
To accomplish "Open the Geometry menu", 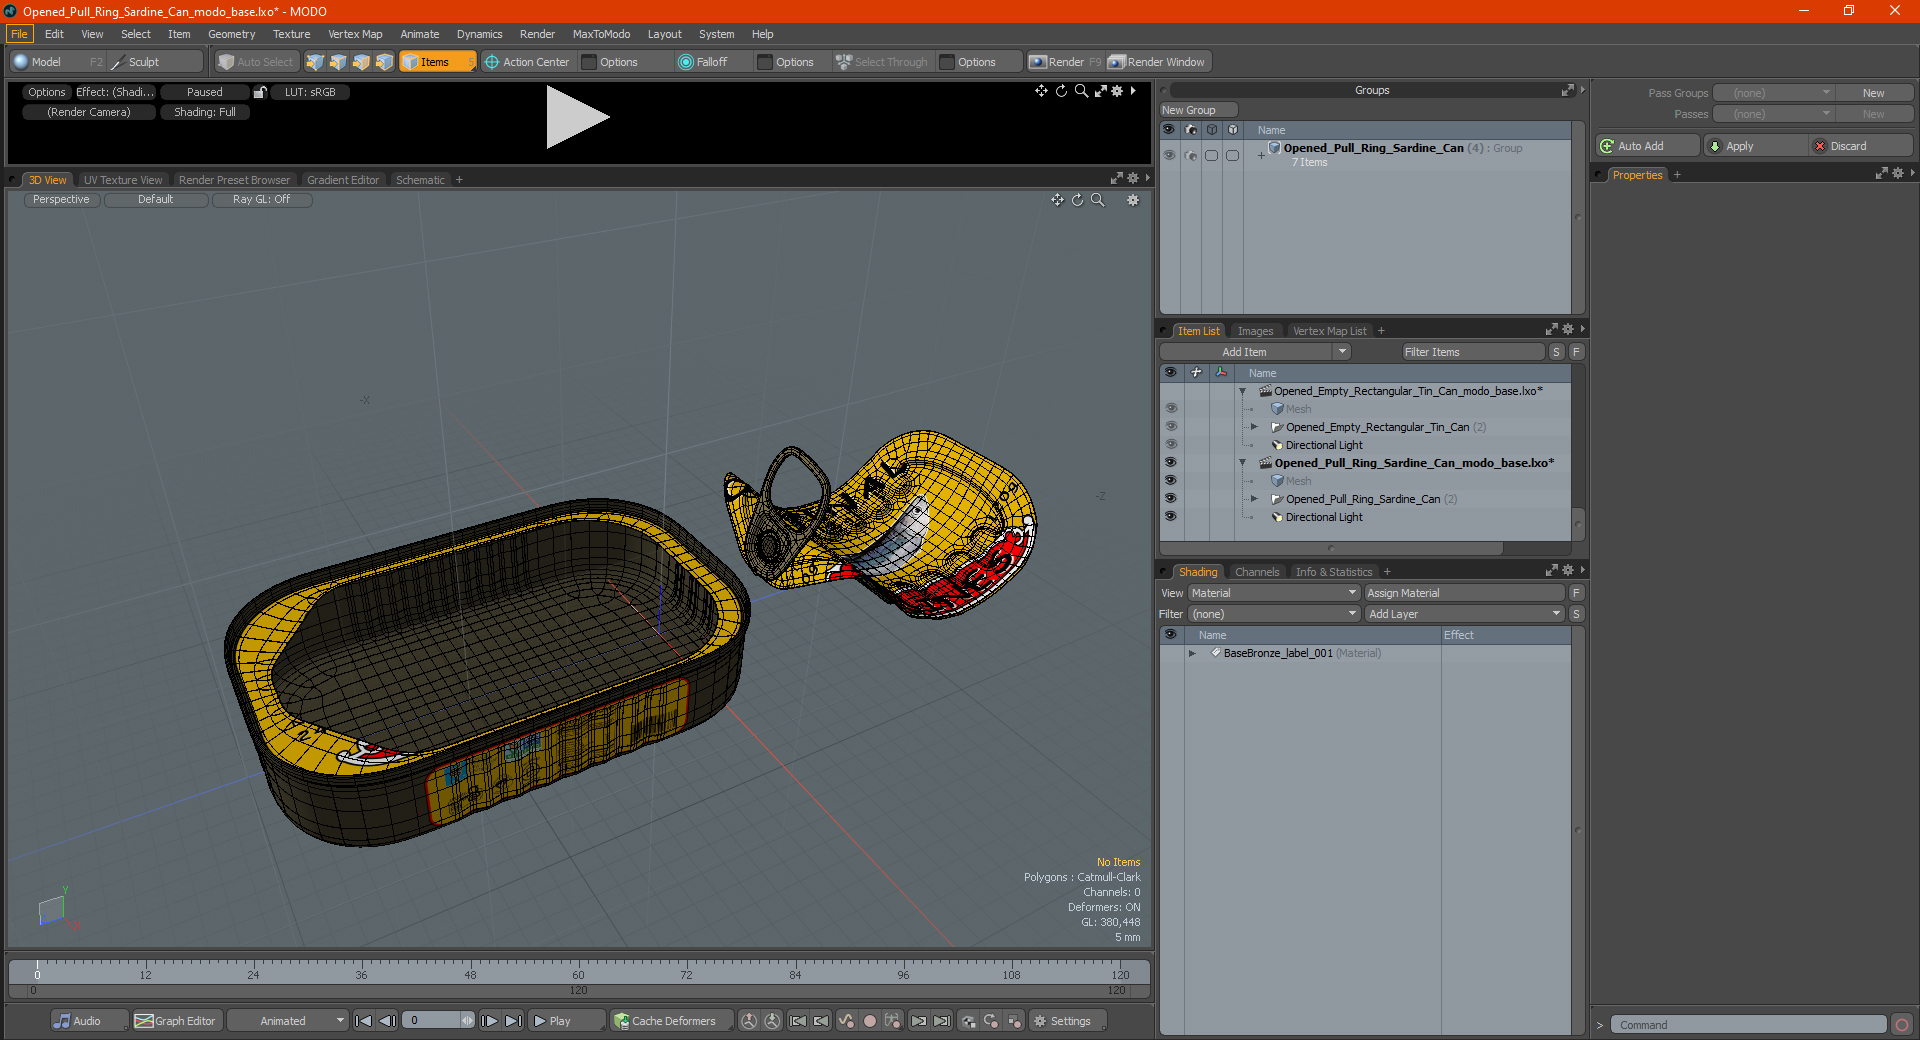I will [231, 34].
